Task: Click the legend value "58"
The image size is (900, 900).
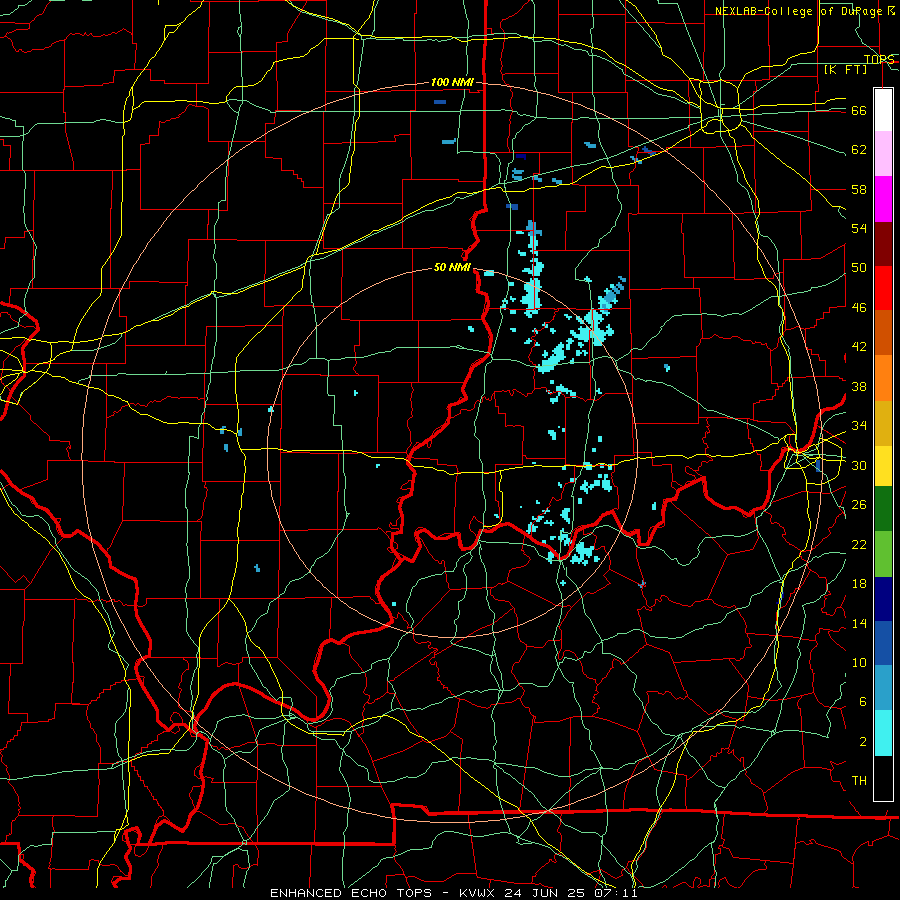Action: [859, 189]
